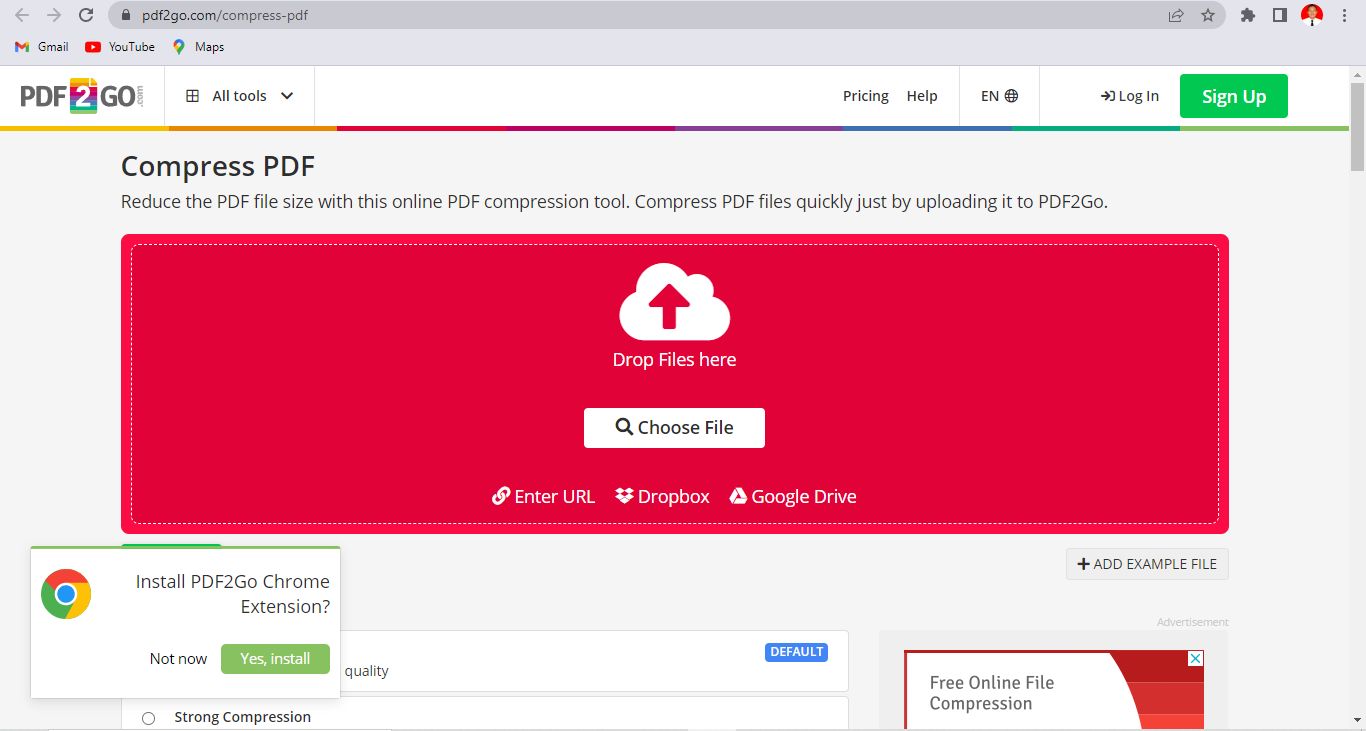This screenshot has height=731, width=1366.
Task: Click the URL in the address bar
Action: click(x=225, y=16)
